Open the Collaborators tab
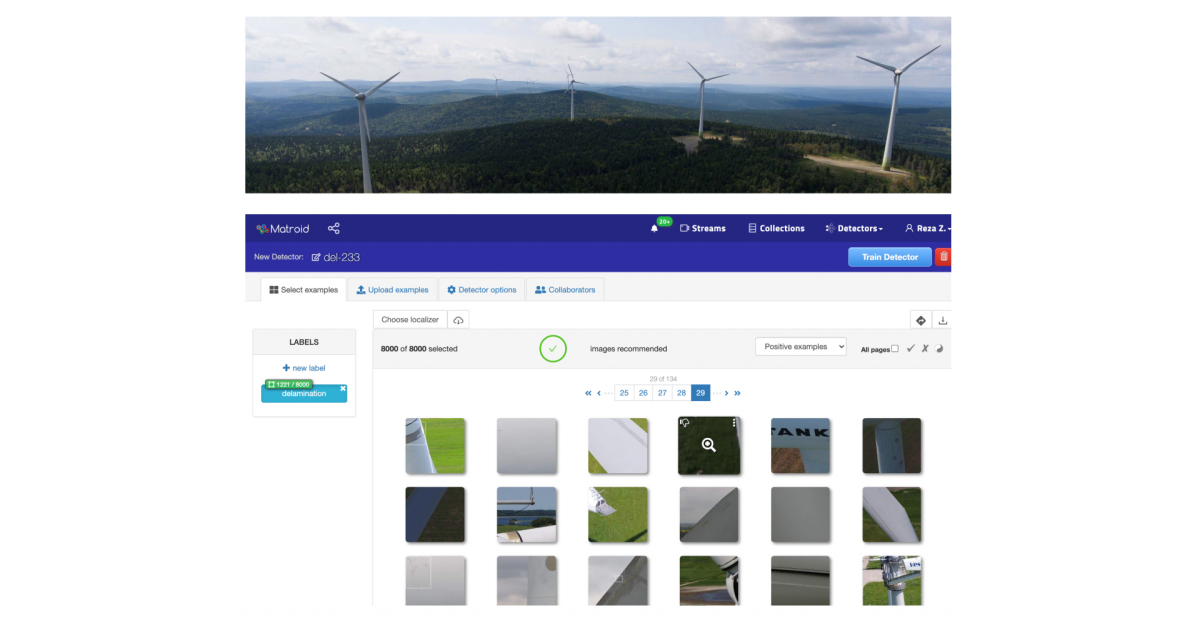This screenshot has height=627, width=1200. pos(565,289)
